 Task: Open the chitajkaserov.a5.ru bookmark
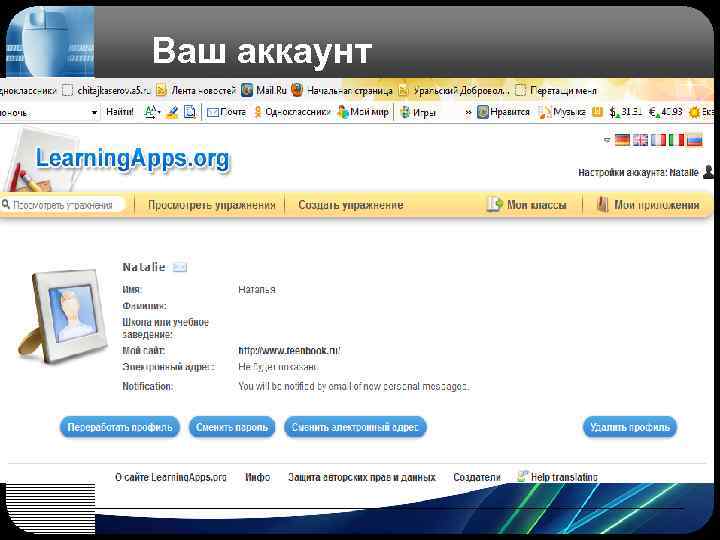[107, 90]
